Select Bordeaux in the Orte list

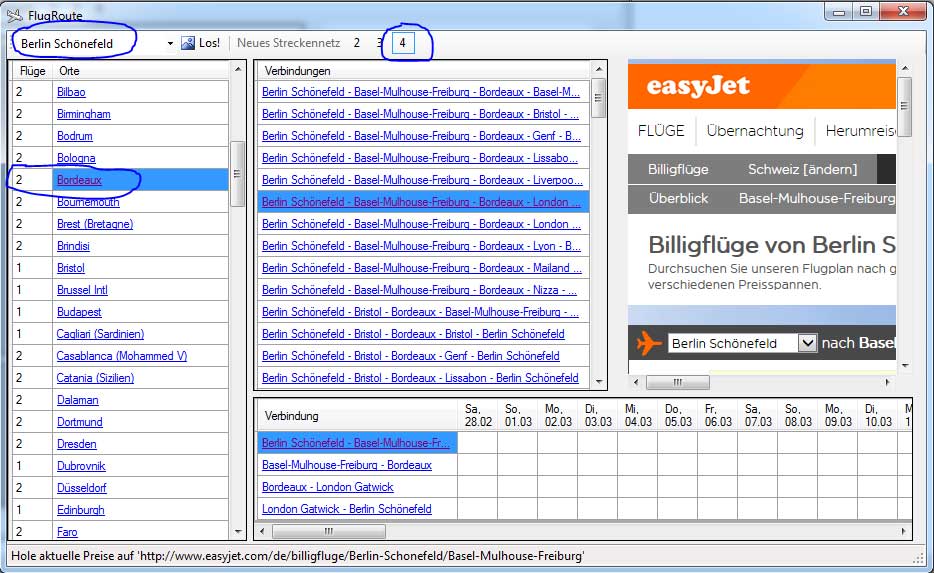point(79,180)
